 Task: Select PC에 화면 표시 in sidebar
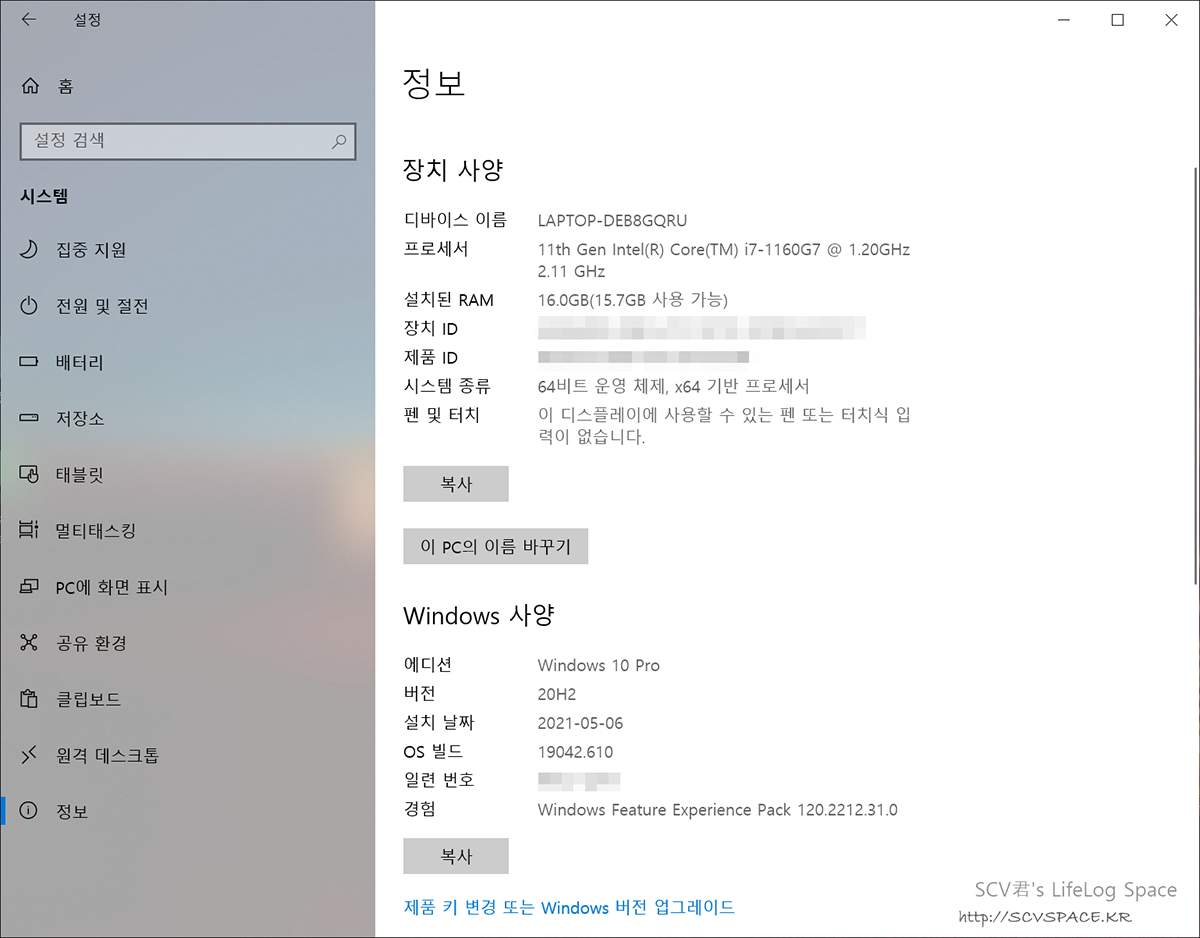(x=187, y=587)
